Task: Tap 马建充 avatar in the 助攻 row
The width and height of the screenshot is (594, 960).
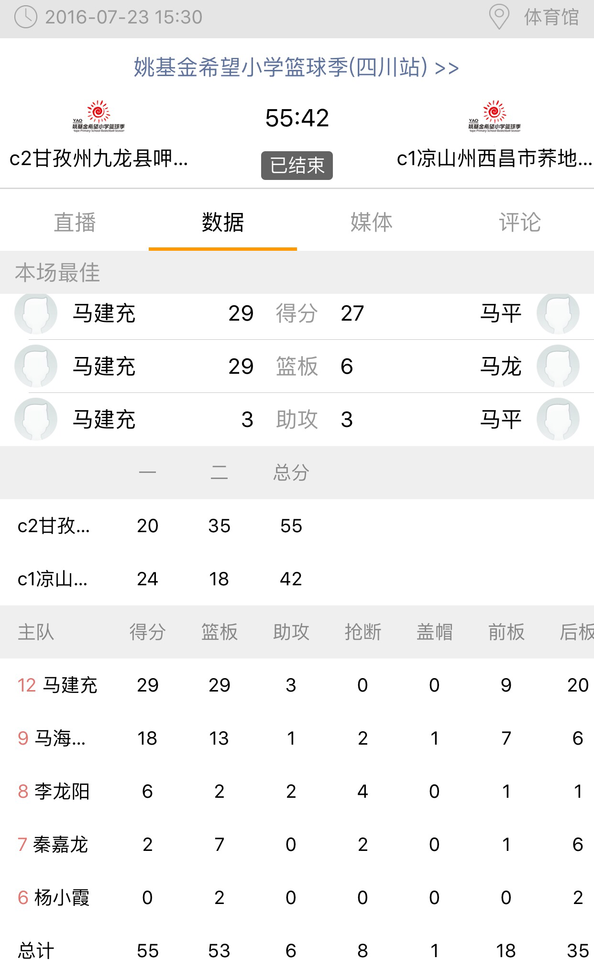Action: (x=36, y=419)
